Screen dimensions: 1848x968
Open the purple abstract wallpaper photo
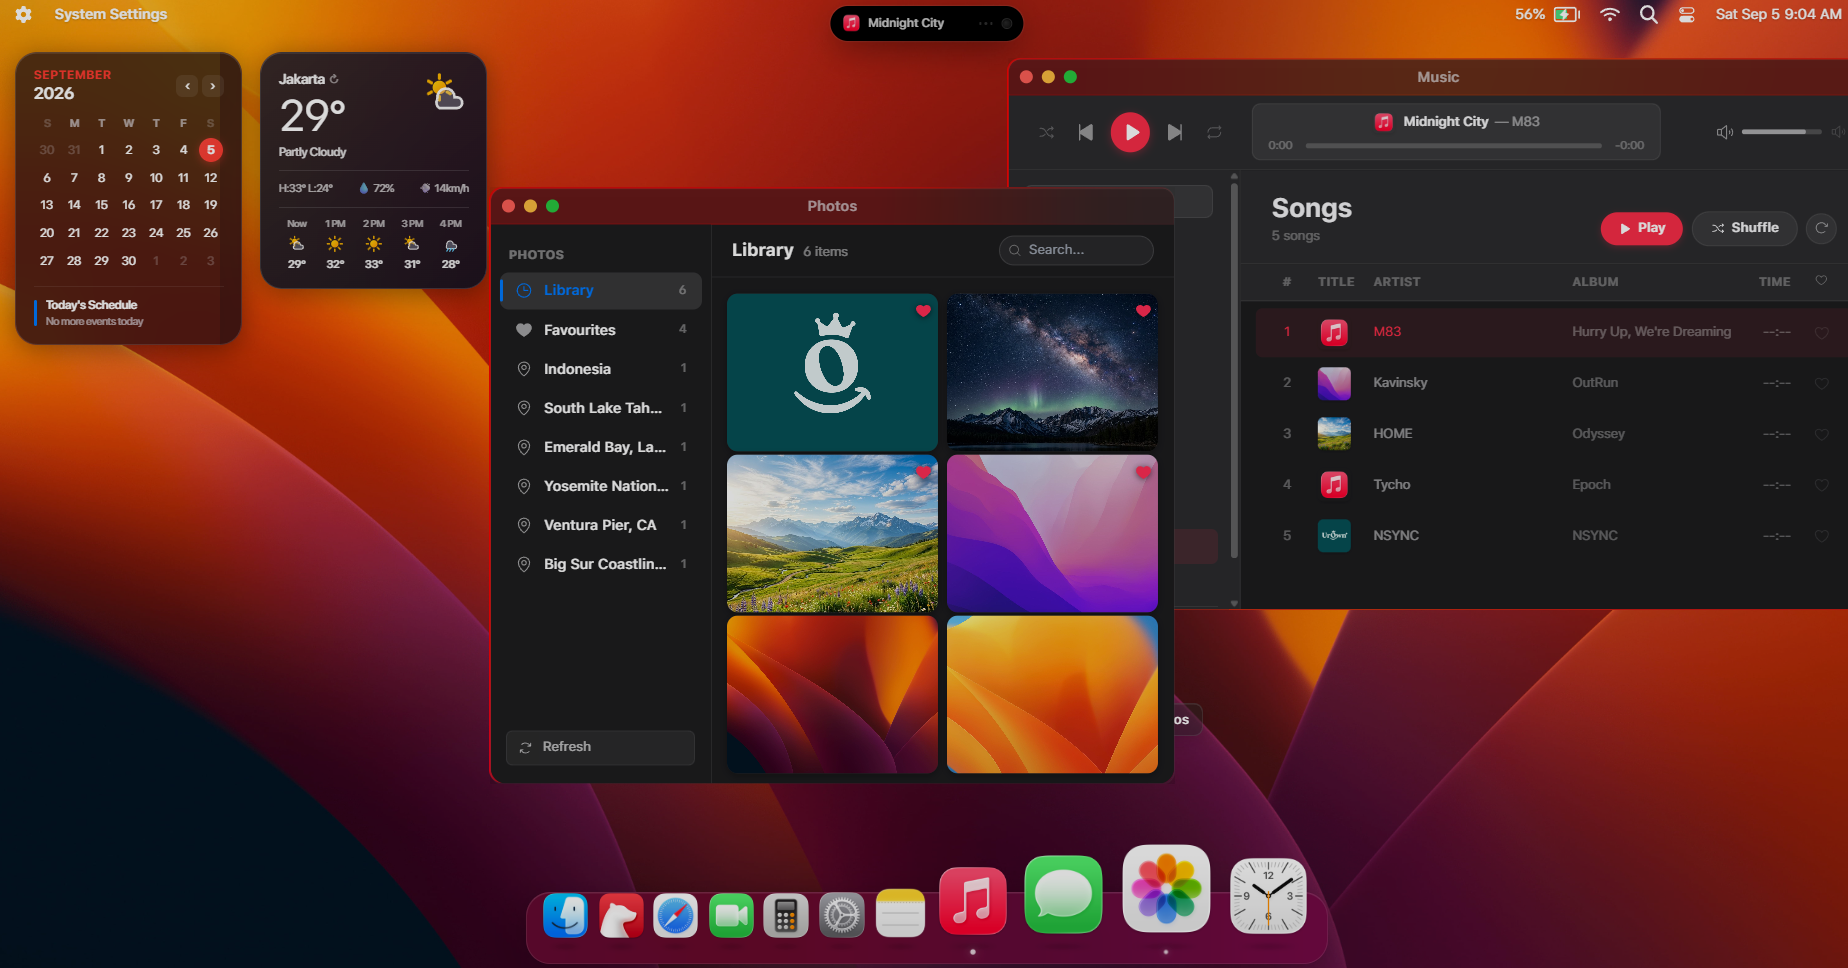(x=1052, y=533)
